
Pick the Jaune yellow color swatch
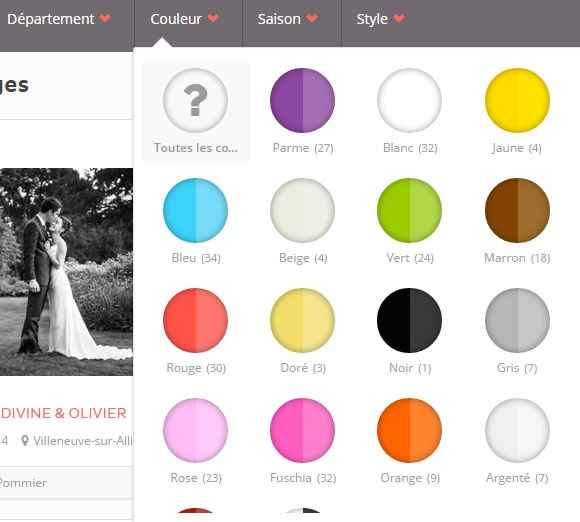pyautogui.click(x=517, y=100)
